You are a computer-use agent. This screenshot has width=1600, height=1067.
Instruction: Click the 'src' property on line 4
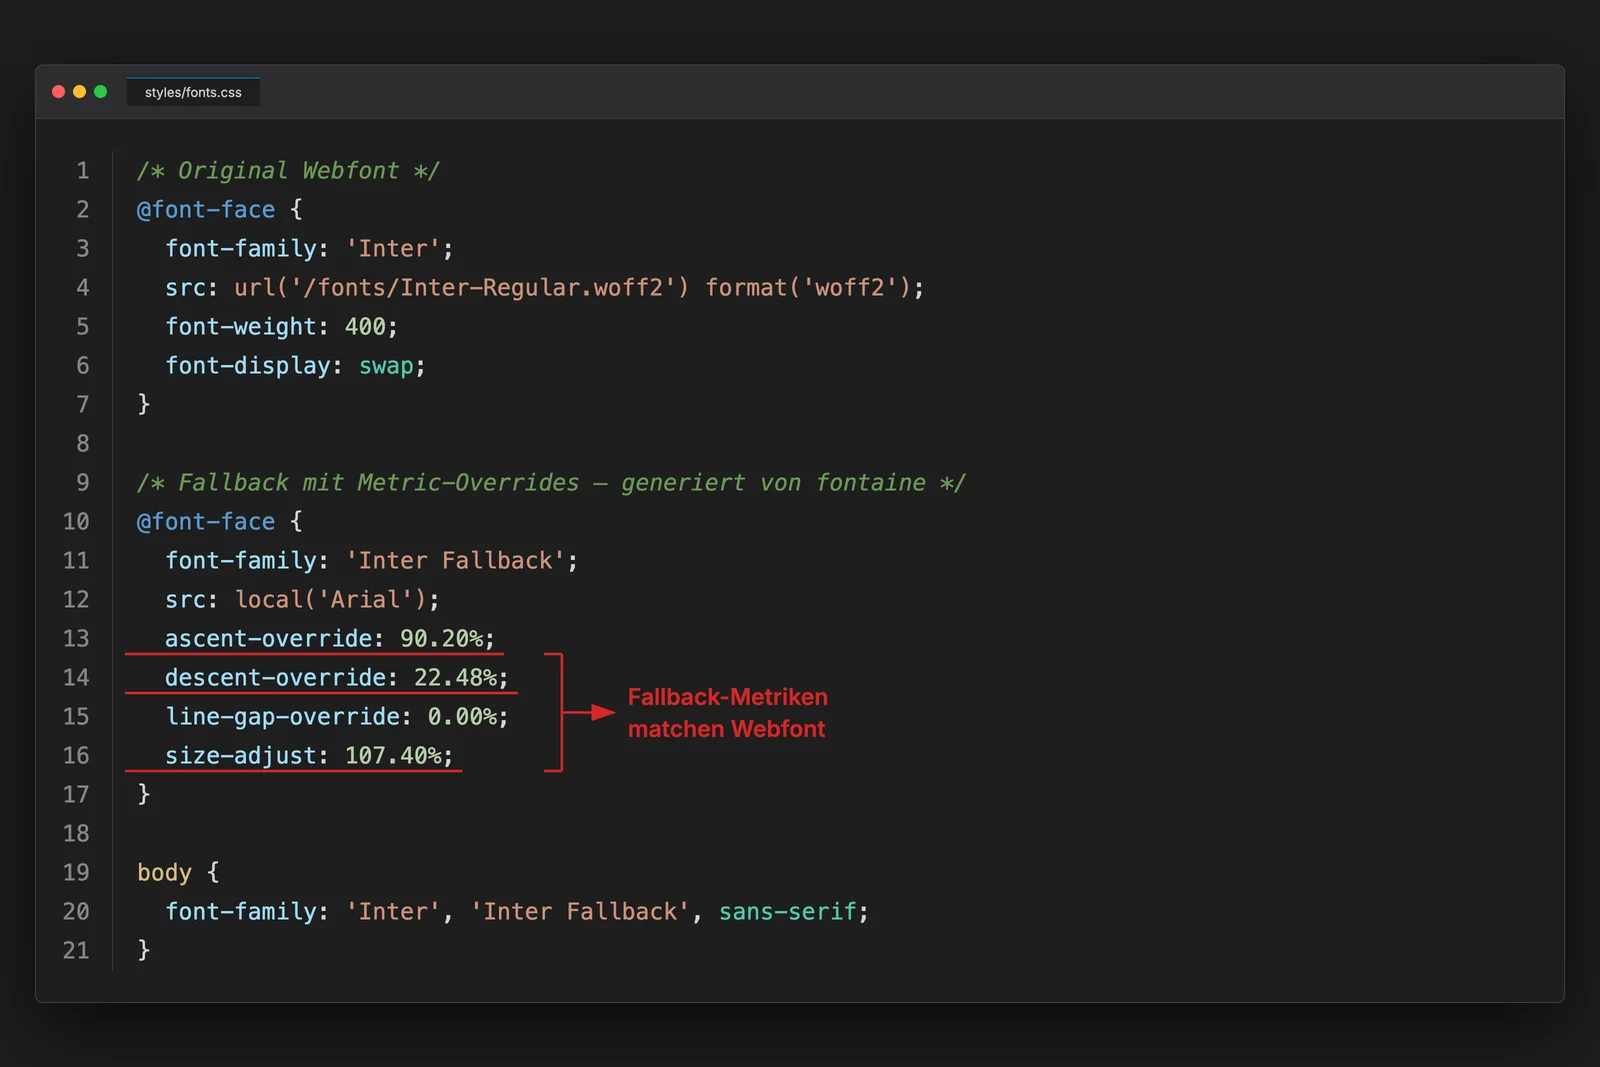coord(185,288)
